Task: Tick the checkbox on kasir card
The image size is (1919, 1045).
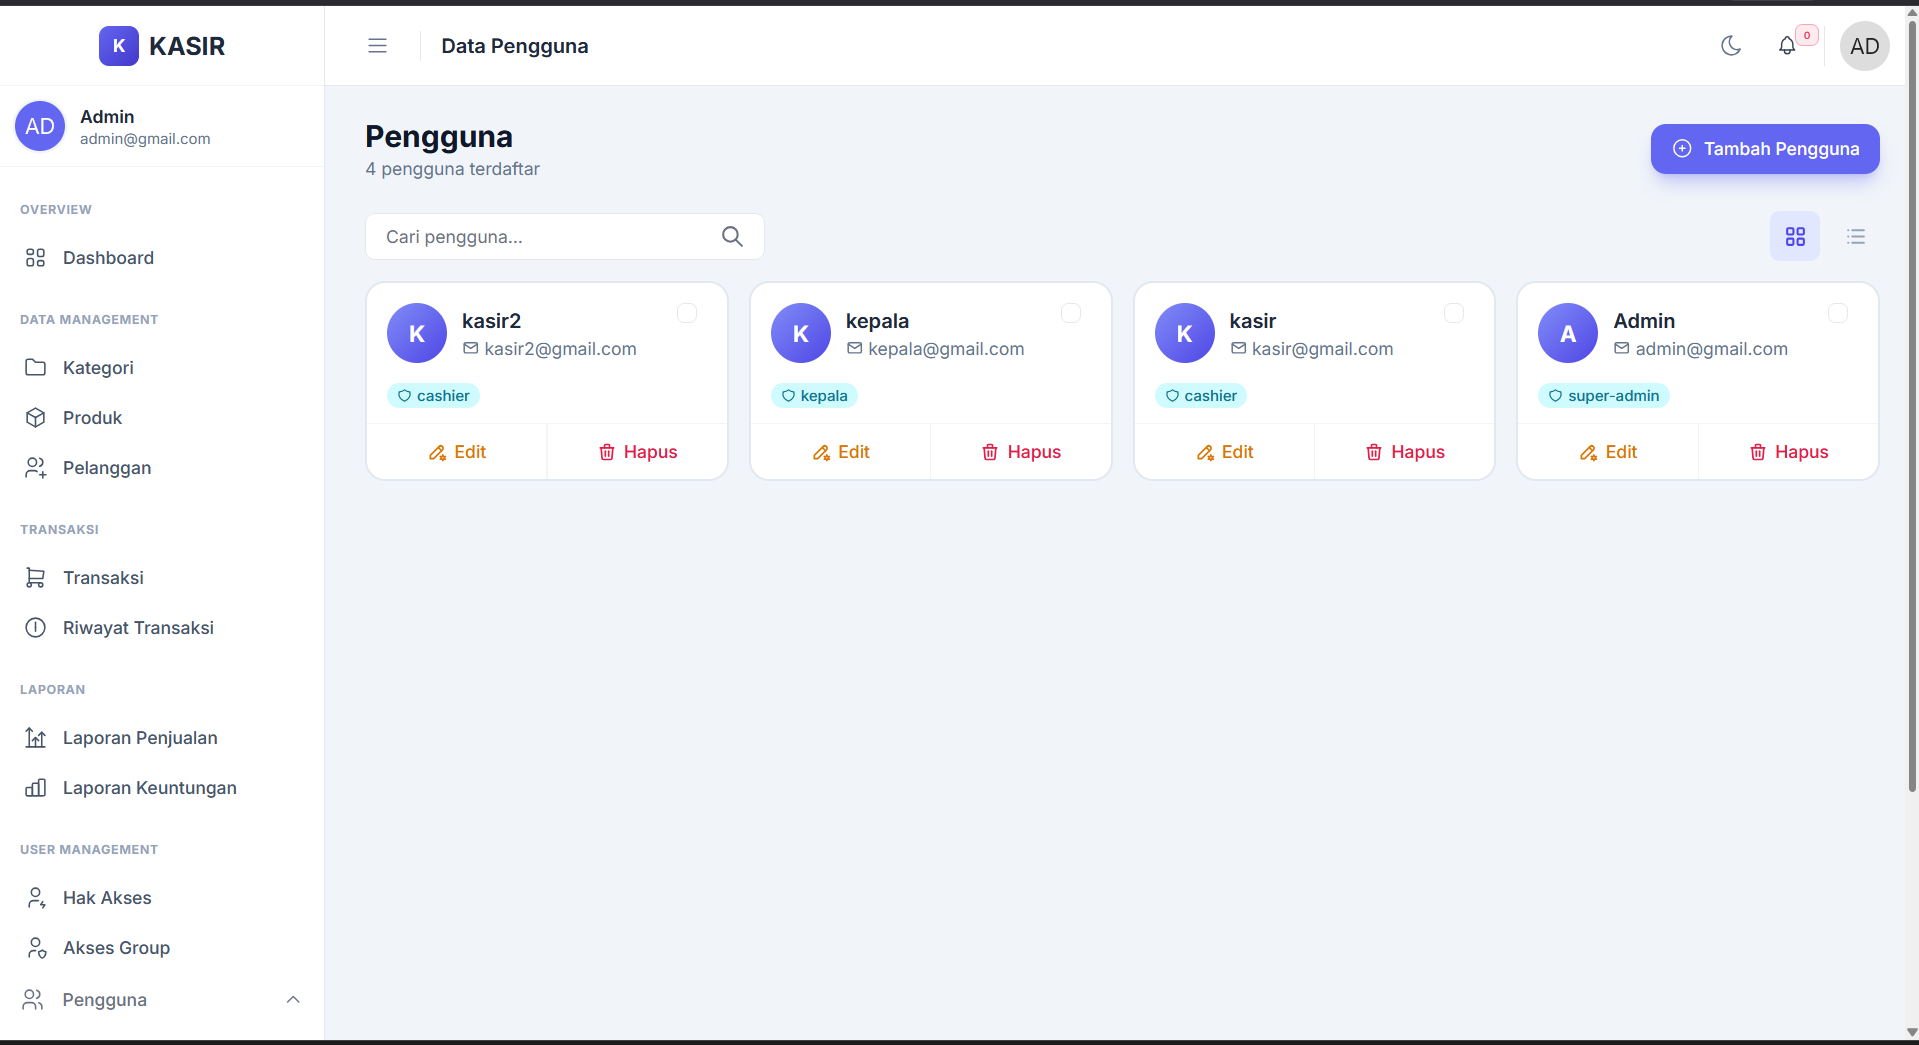Action: pos(1454,313)
